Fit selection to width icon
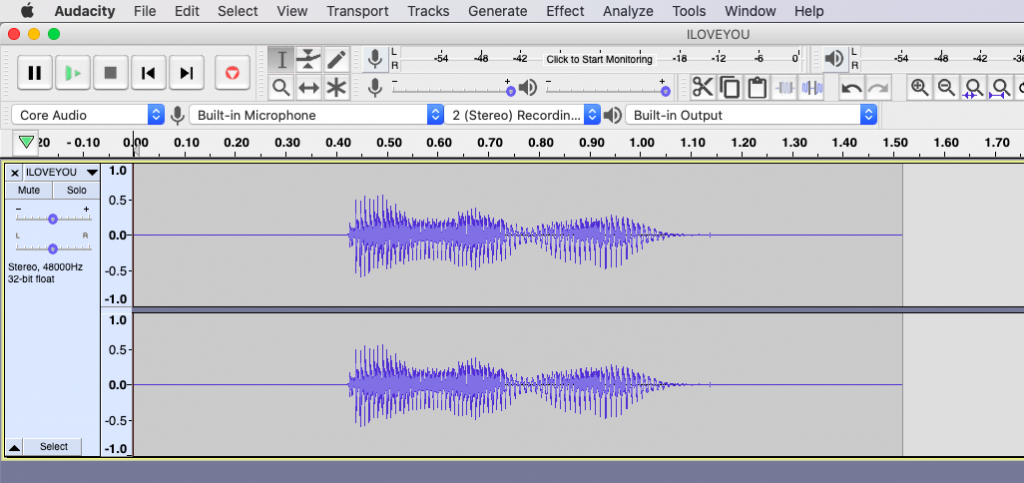Viewport: 1024px width, 483px height. click(x=973, y=87)
